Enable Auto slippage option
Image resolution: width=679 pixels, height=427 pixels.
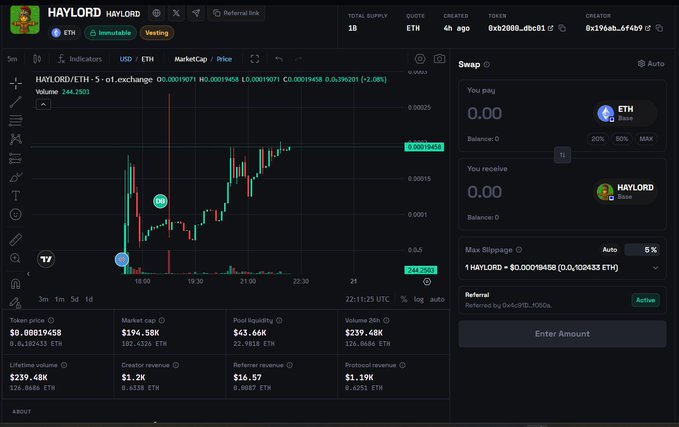tap(609, 249)
